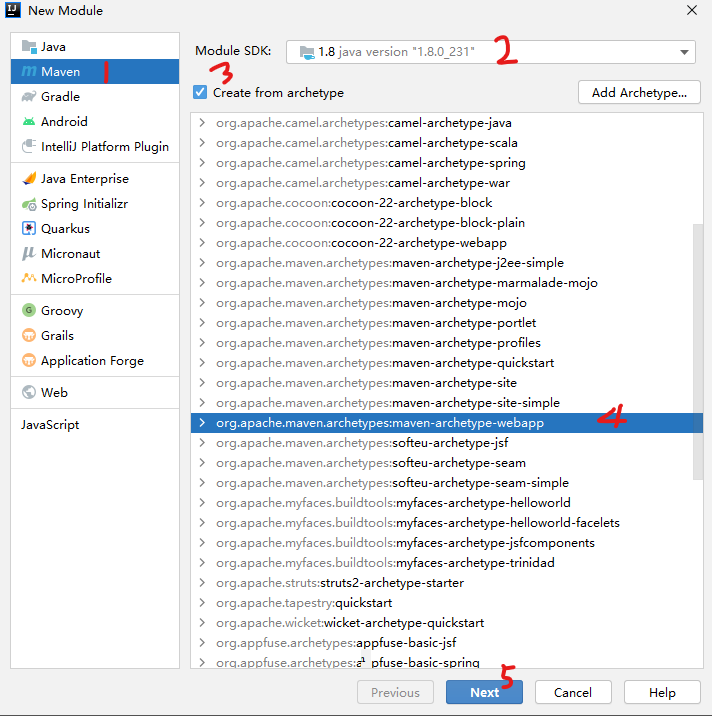Select JavaScript project type
The width and height of the screenshot is (712, 716).
[95, 425]
